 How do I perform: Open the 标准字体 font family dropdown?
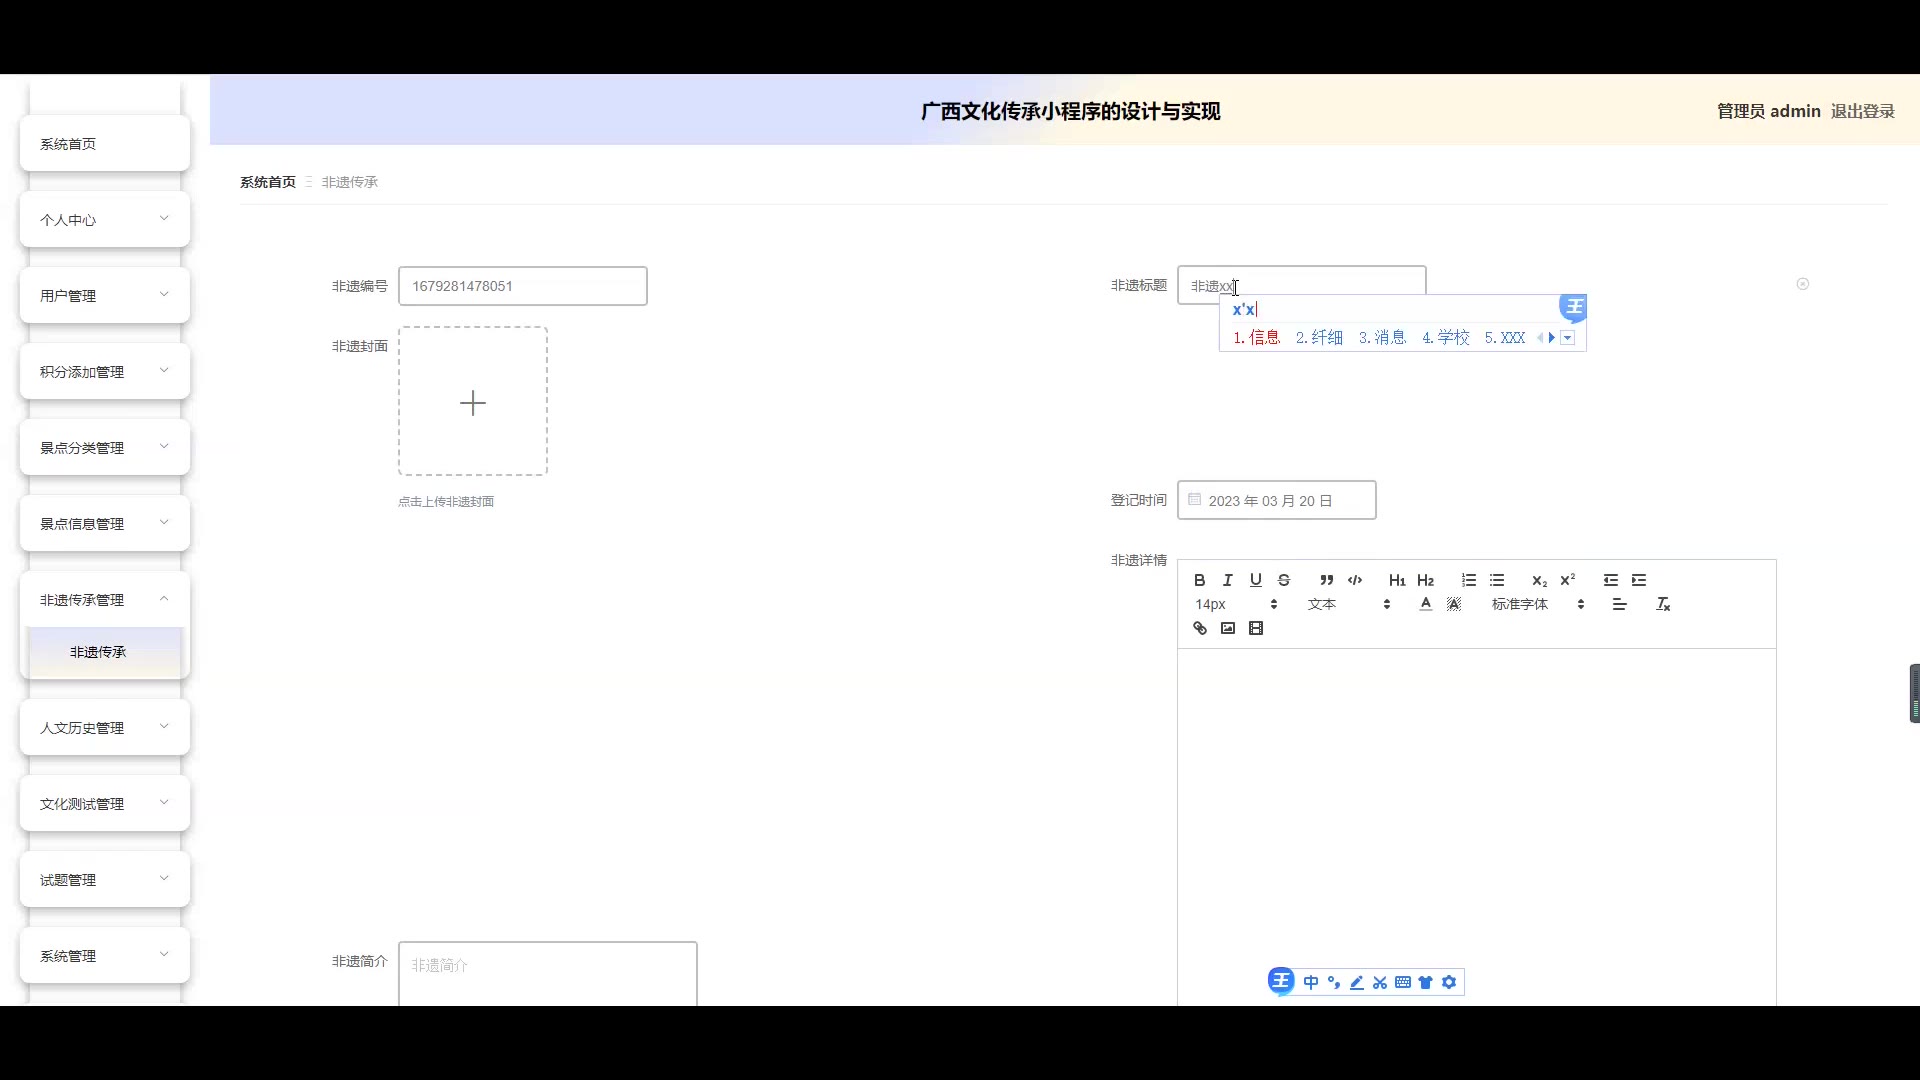pos(1537,604)
